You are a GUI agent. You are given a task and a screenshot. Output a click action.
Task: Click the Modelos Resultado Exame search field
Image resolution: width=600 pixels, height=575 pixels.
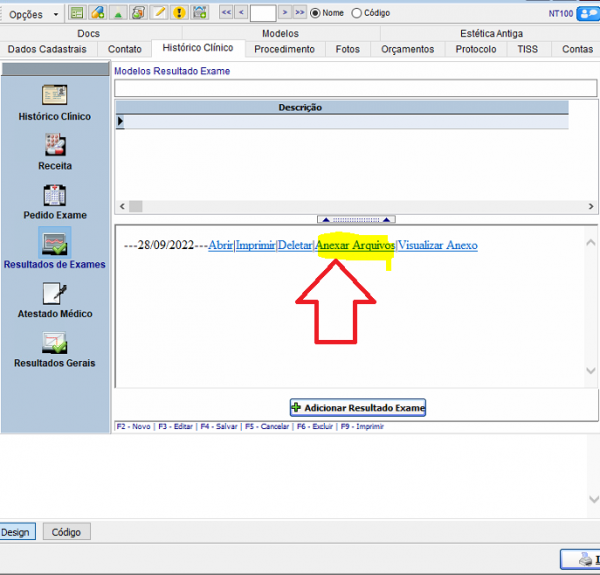pos(355,88)
